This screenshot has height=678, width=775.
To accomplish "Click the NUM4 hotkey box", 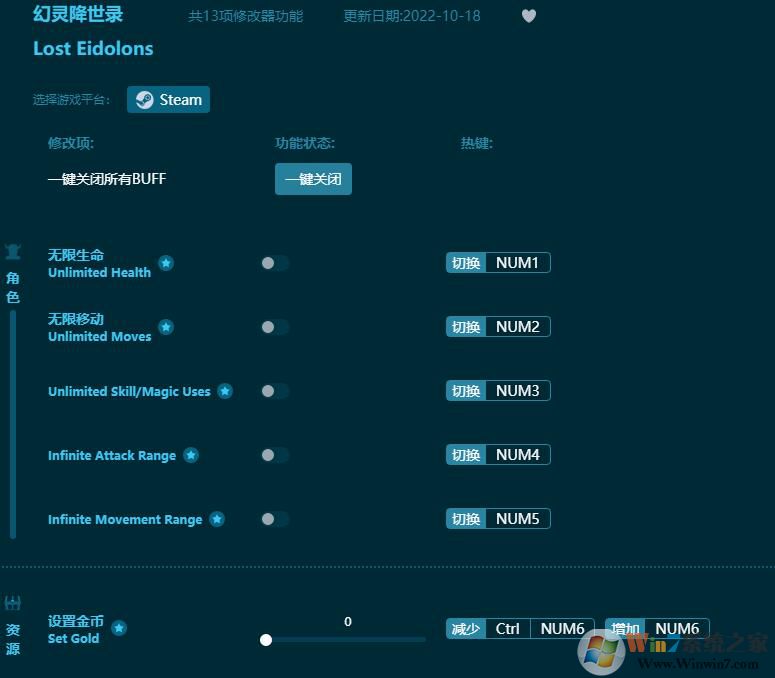I will pyautogui.click(x=517, y=455).
